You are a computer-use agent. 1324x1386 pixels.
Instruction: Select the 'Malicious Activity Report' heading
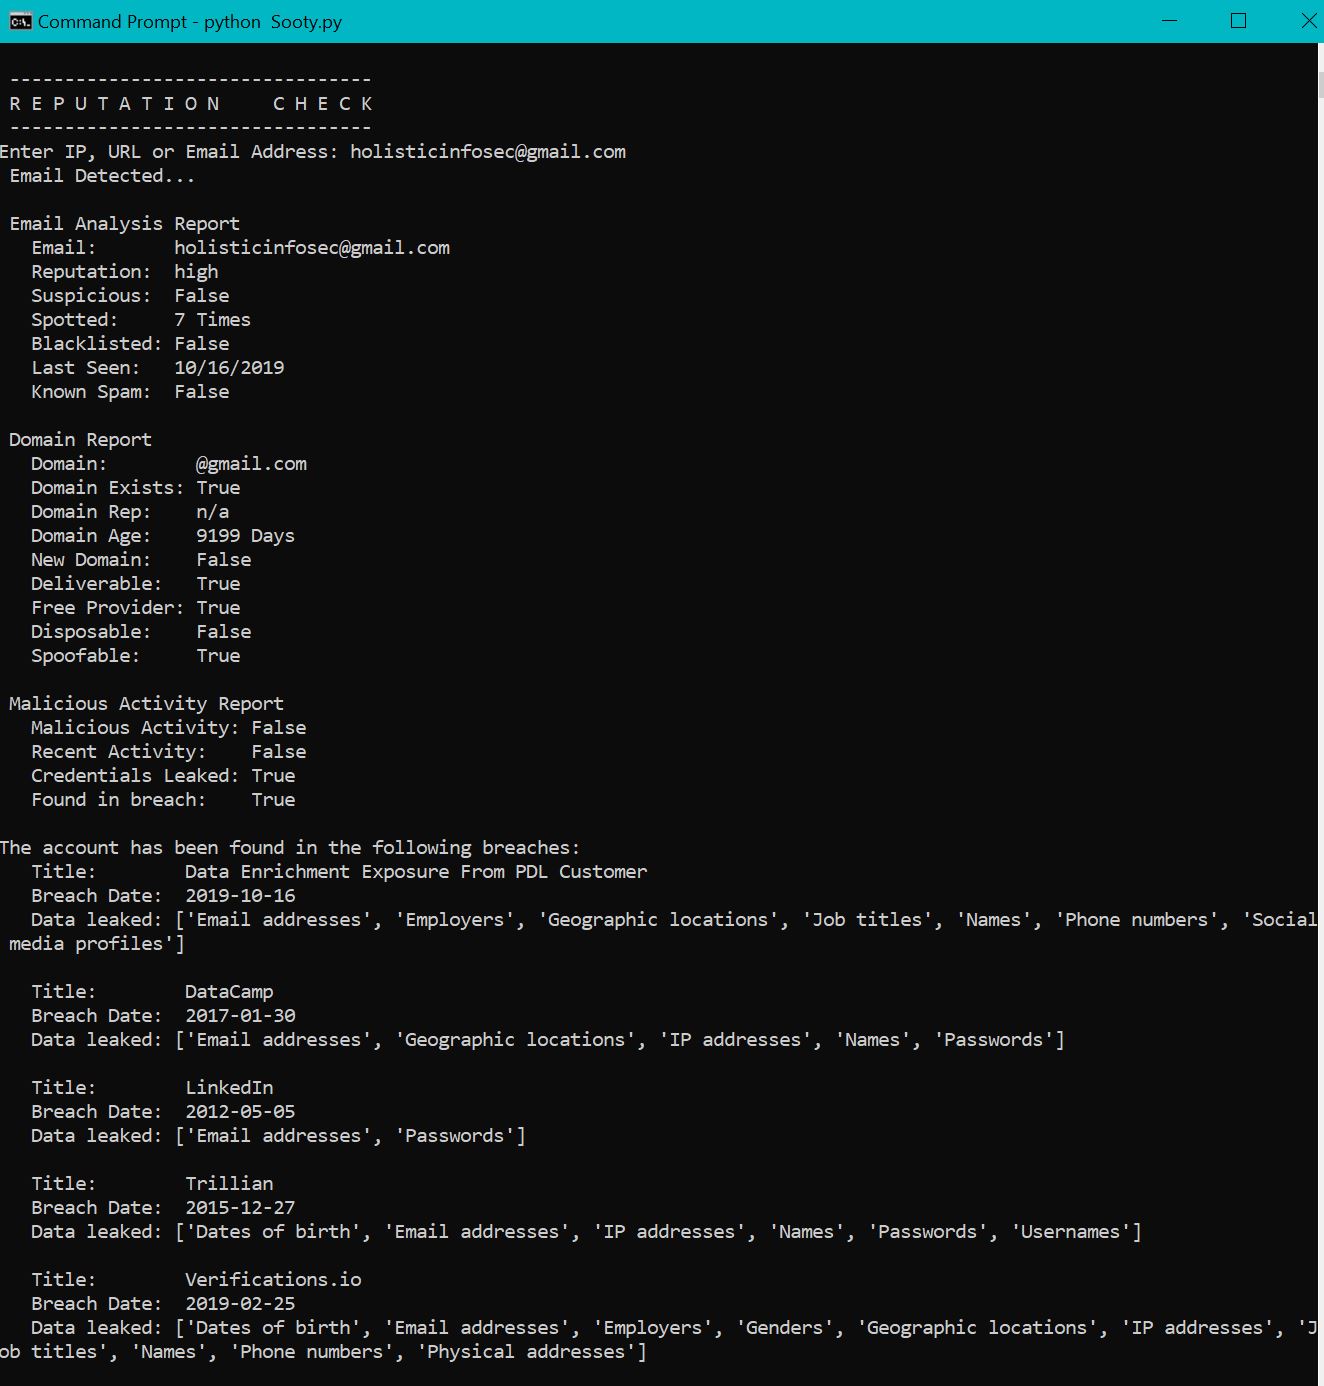coord(147,704)
